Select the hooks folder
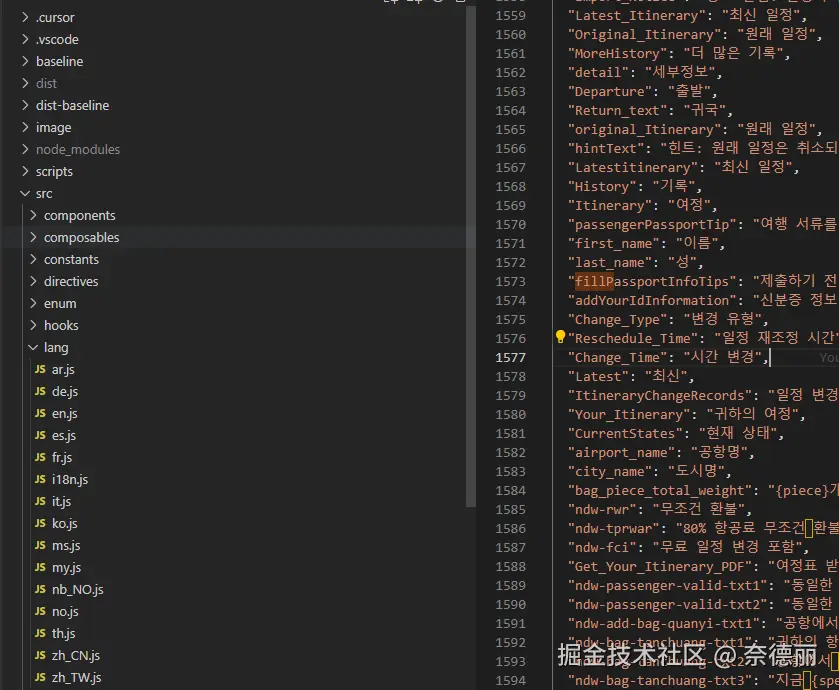839x690 pixels. pos(61,325)
